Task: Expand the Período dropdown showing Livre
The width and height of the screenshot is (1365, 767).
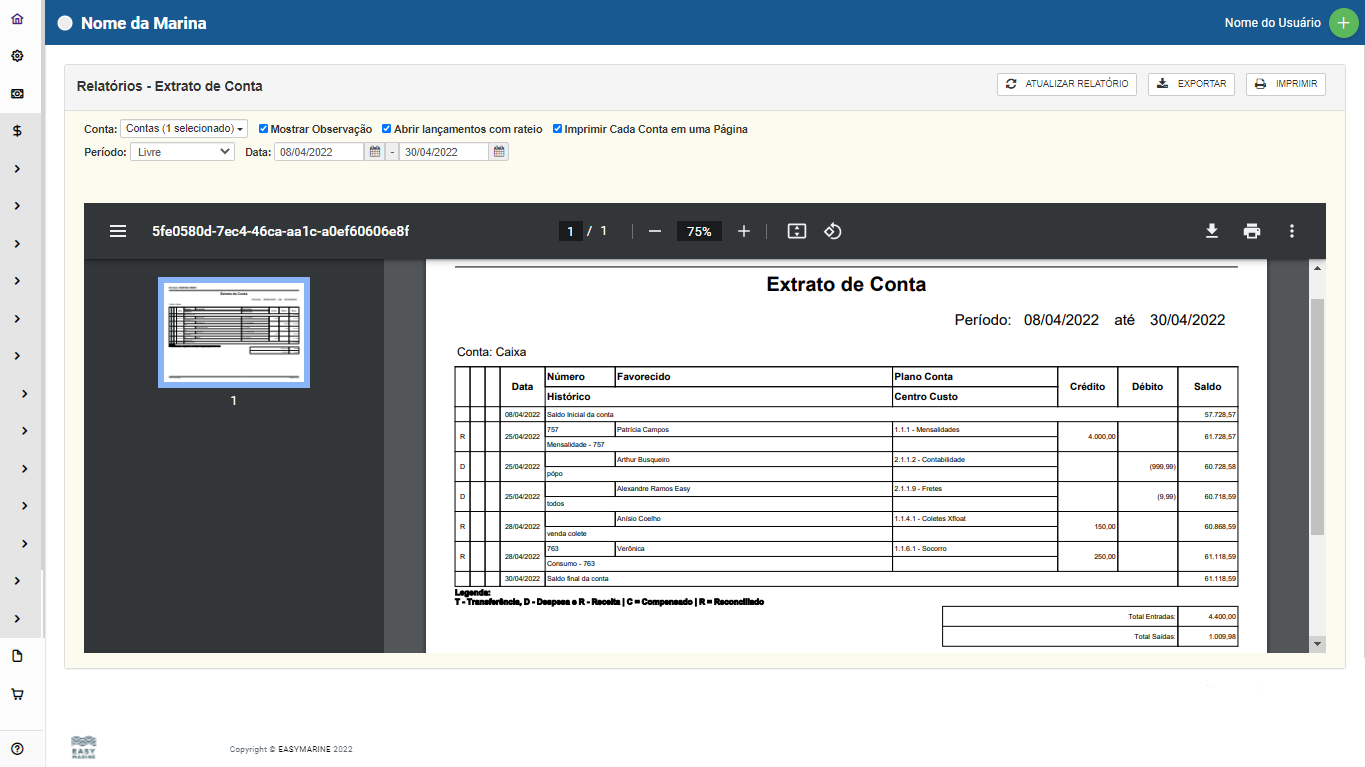Action: coord(183,152)
